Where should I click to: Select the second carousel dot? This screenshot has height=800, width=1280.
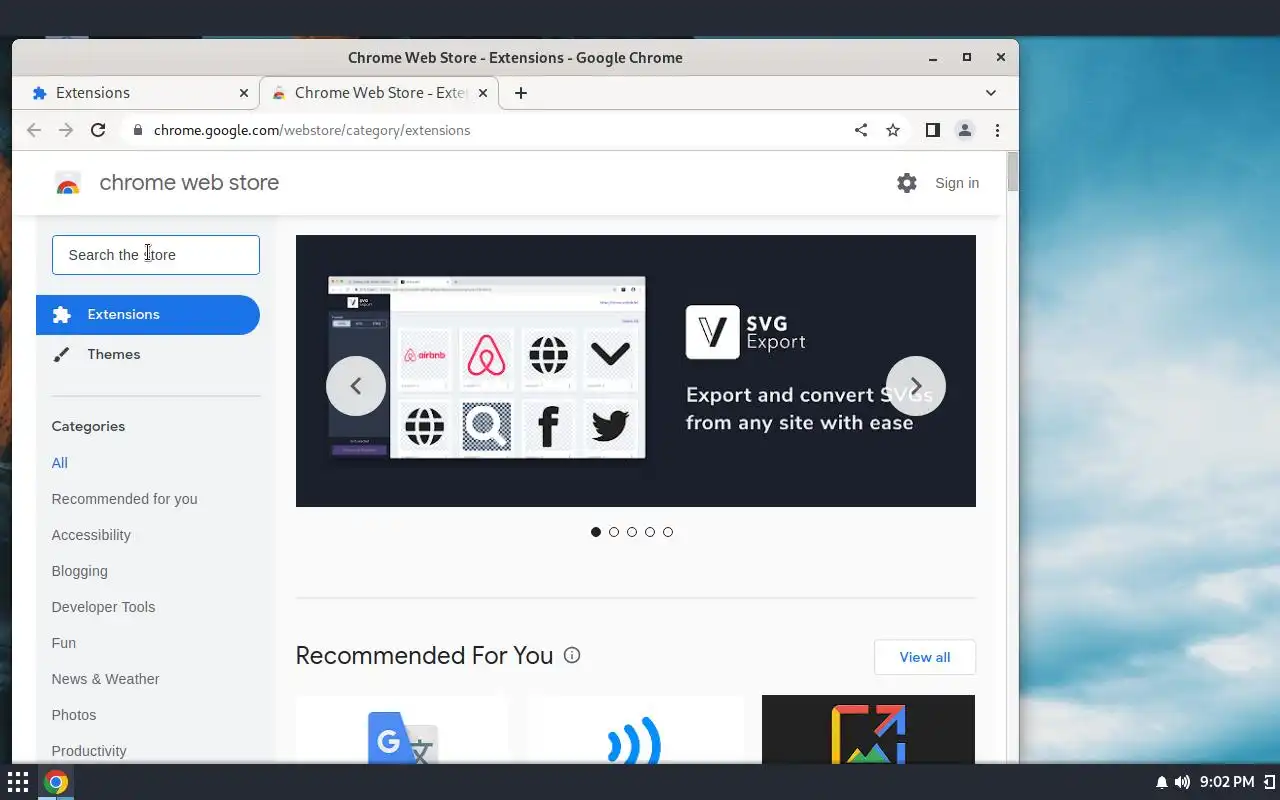tap(614, 532)
